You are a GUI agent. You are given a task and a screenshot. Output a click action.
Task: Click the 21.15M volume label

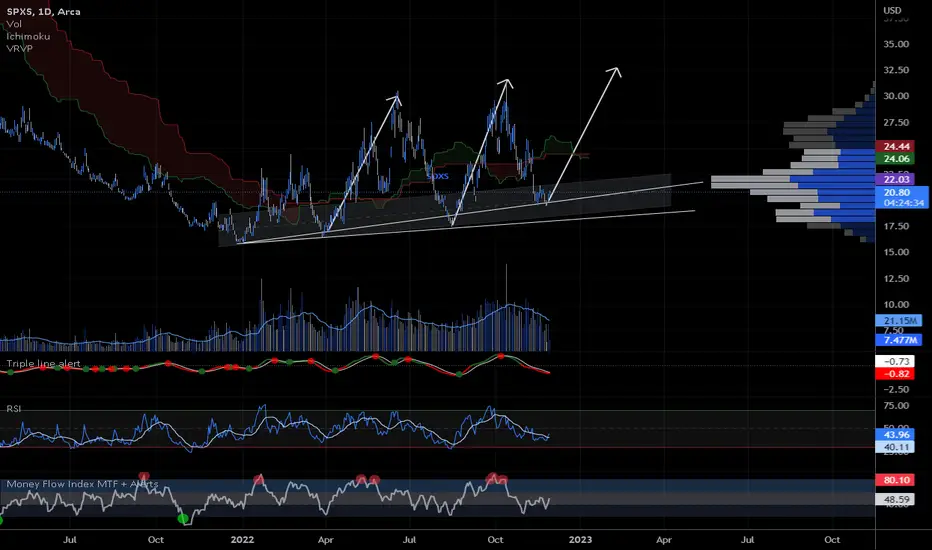click(899, 320)
